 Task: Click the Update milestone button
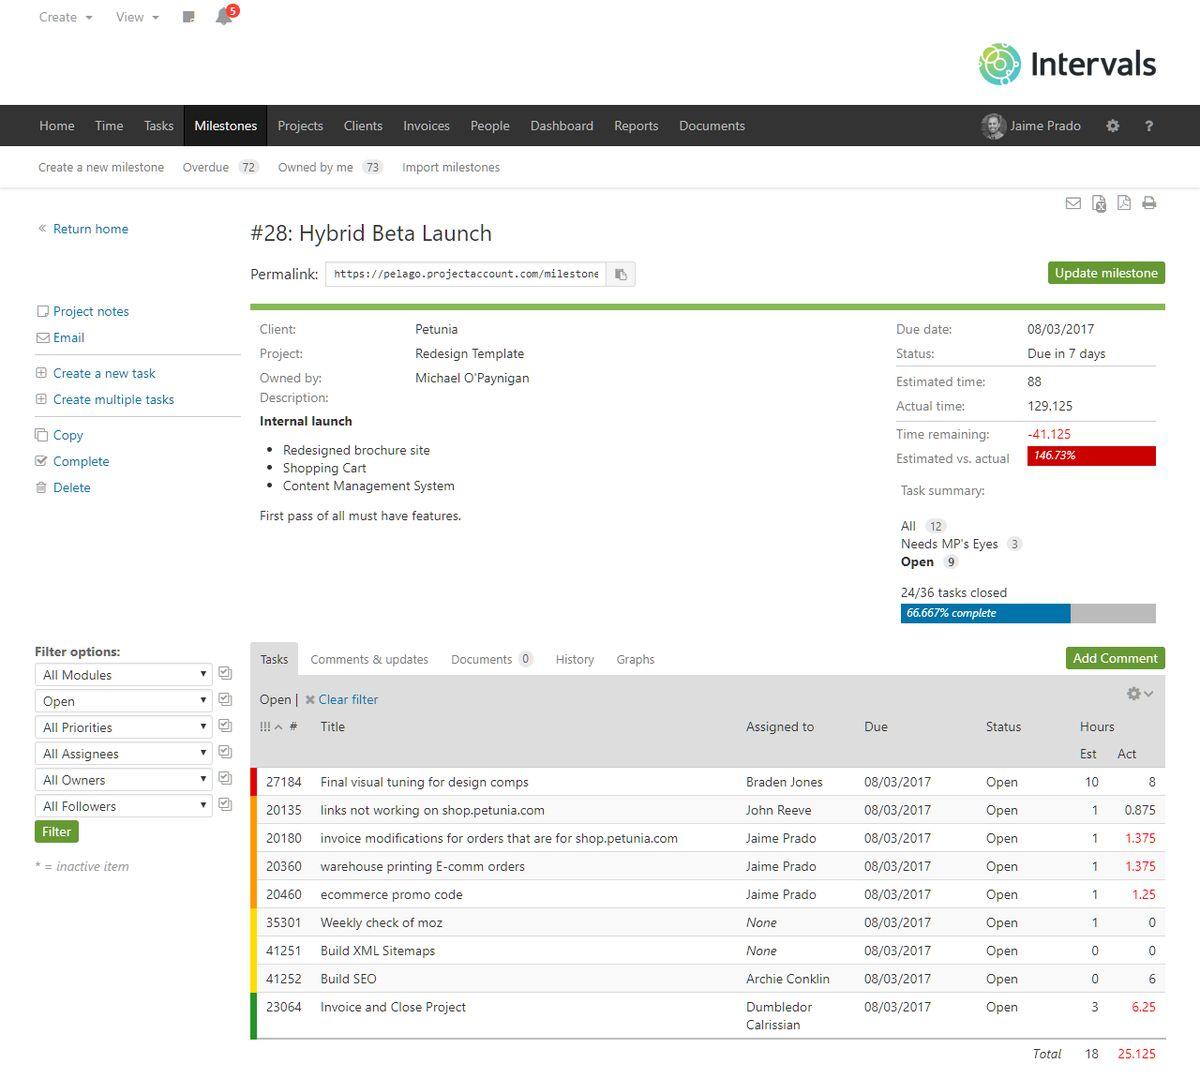pos(1106,273)
